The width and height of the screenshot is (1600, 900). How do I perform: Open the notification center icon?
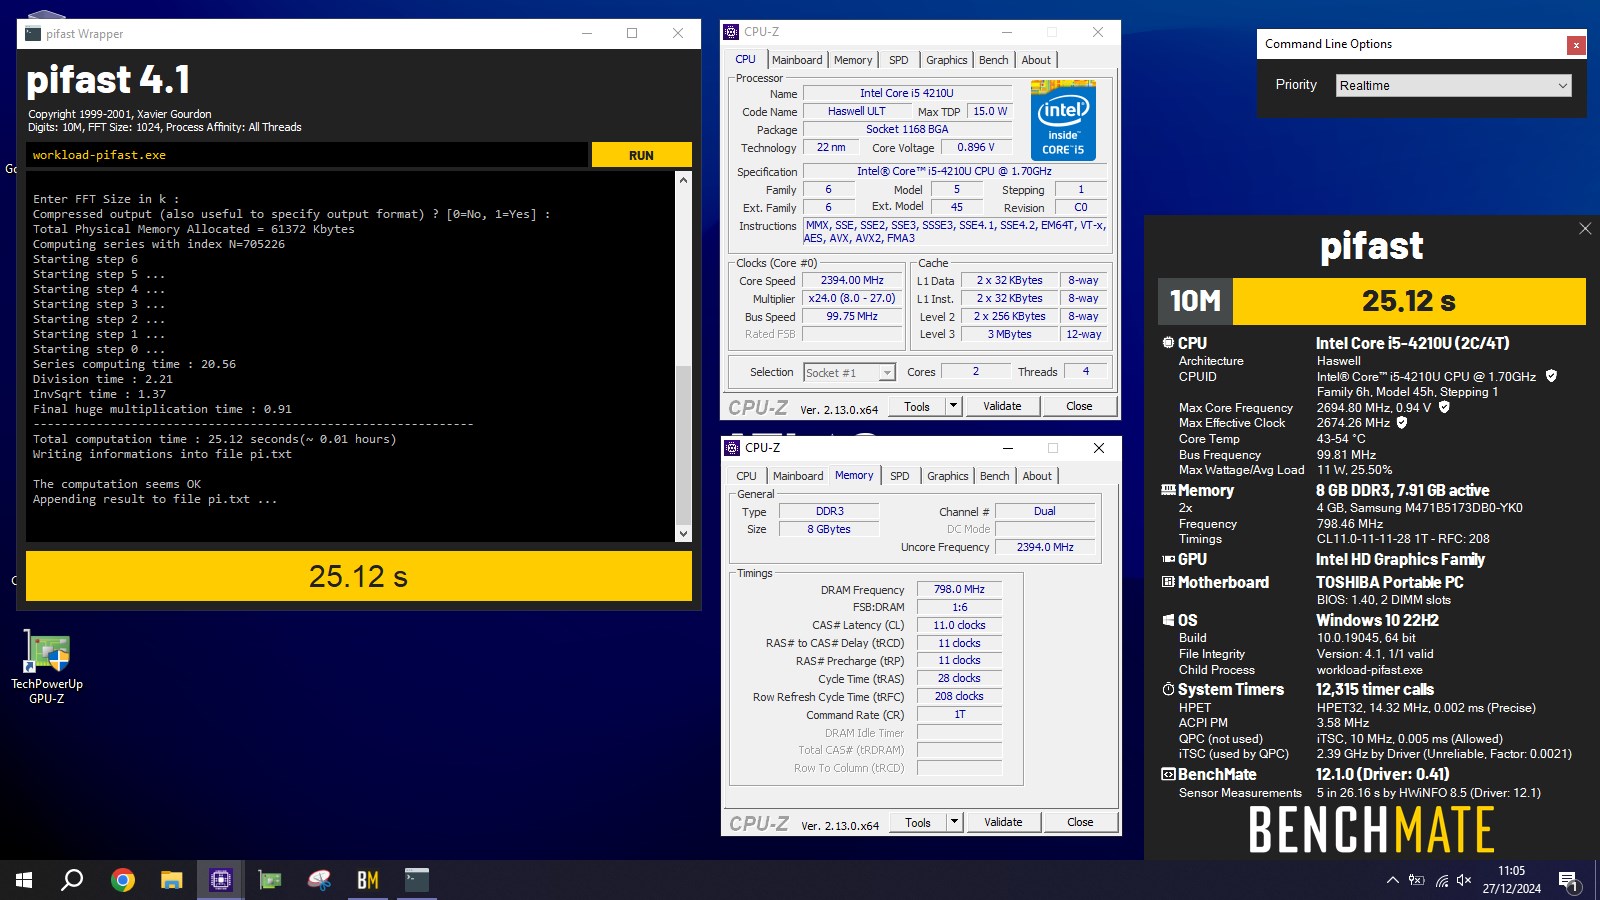(1568, 880)
